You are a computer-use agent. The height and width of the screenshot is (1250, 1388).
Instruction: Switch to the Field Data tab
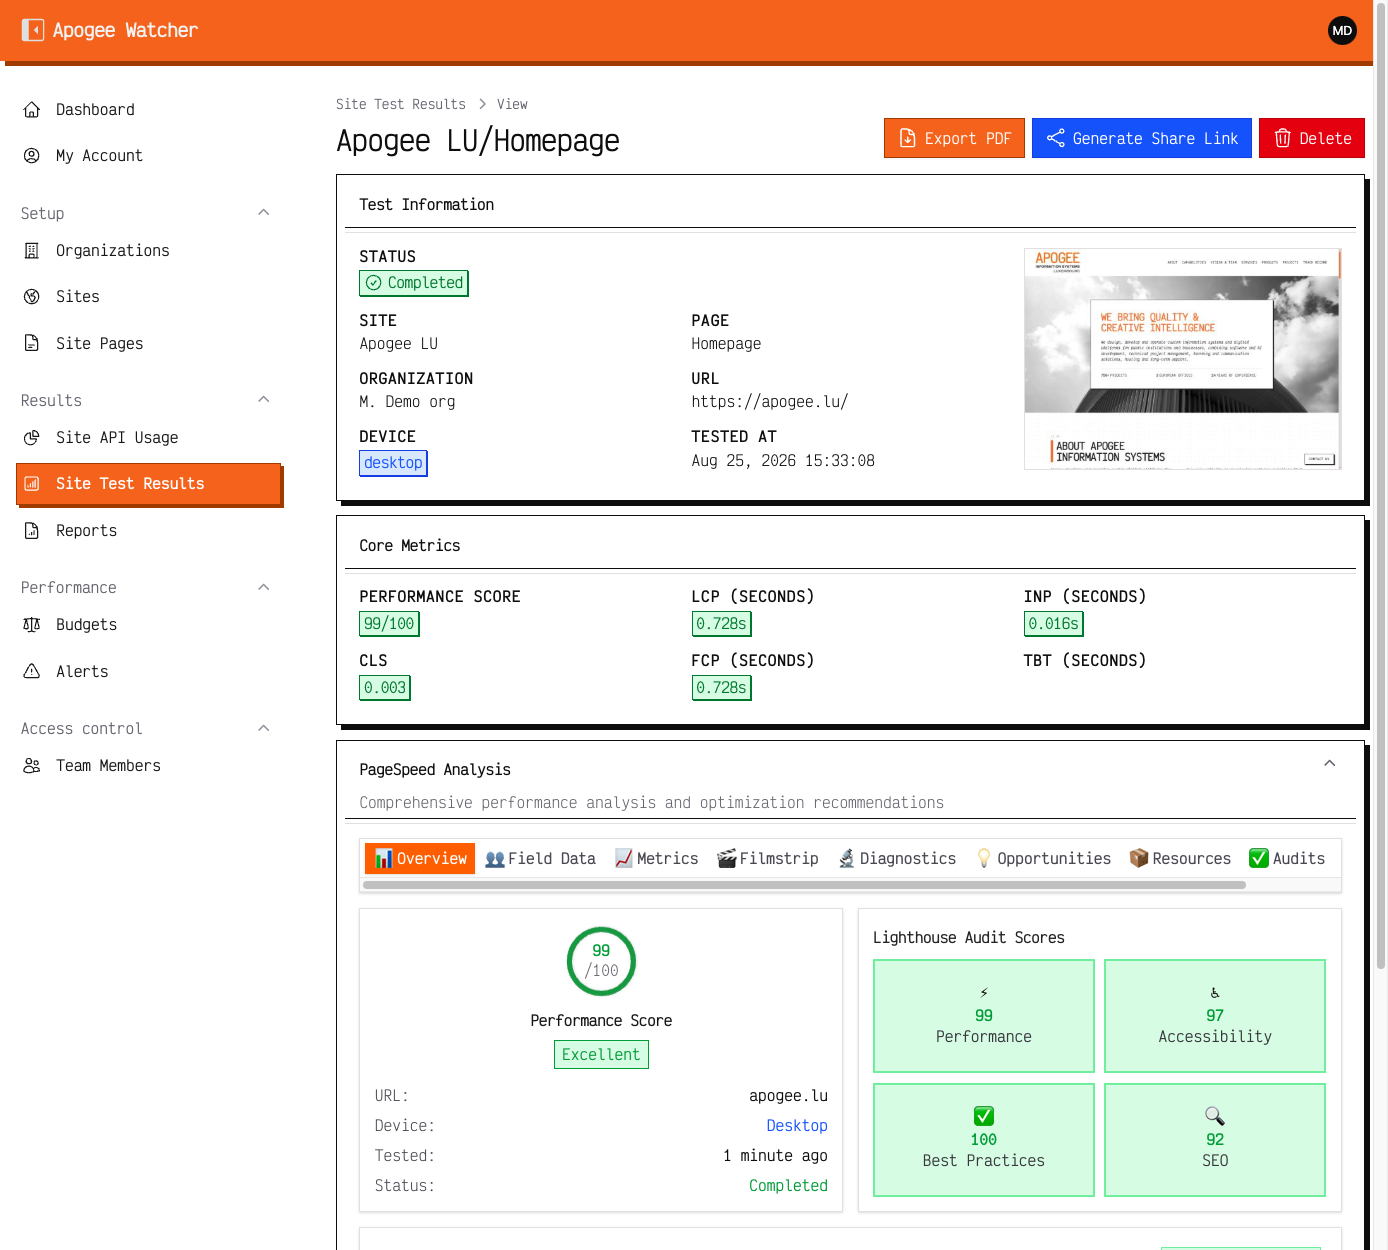540,859
